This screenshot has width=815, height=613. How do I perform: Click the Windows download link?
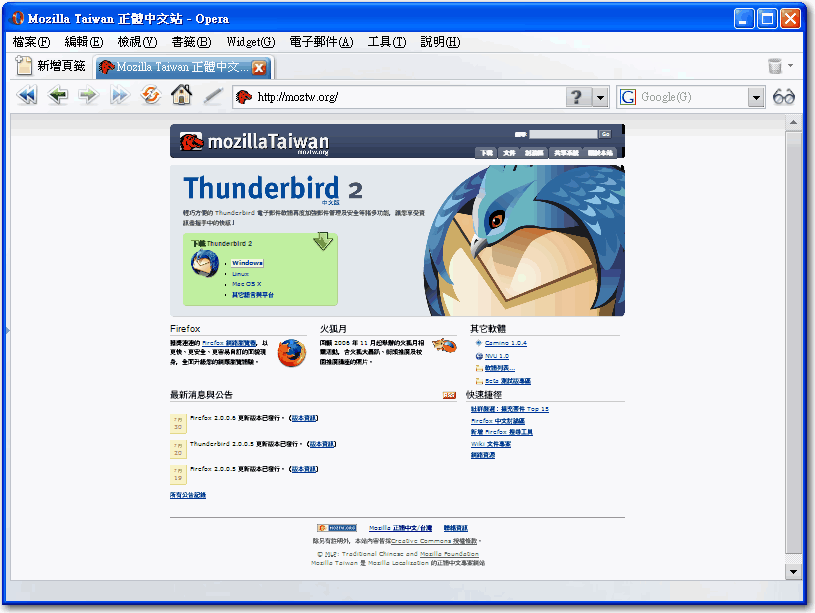[247, 263]
